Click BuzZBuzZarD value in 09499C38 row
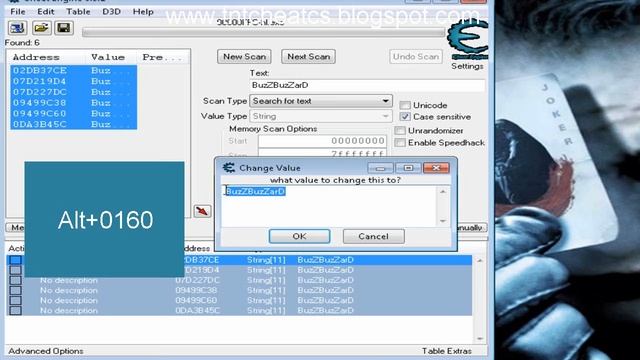The width and height of the screenshot is (640, 360). point(325,290)
